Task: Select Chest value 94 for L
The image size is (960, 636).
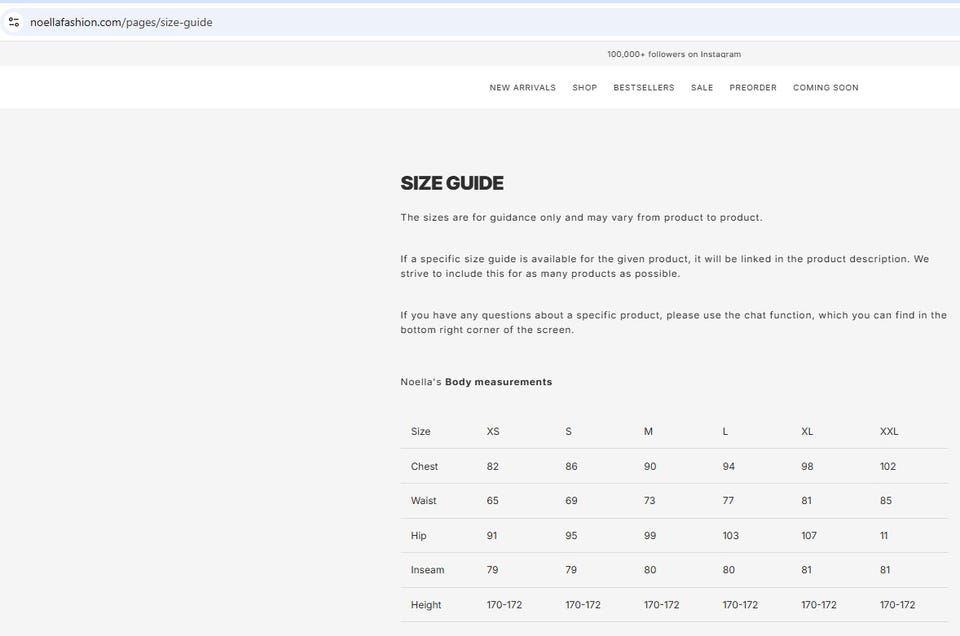Action: pos(729,466)
